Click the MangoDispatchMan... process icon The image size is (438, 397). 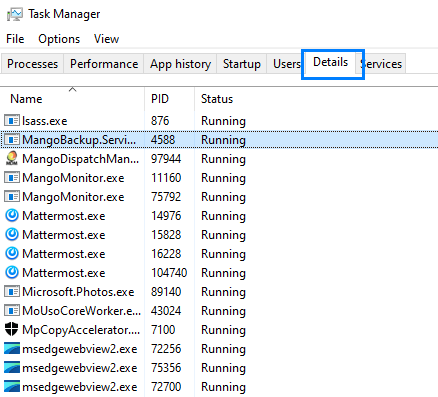[12, 158]
